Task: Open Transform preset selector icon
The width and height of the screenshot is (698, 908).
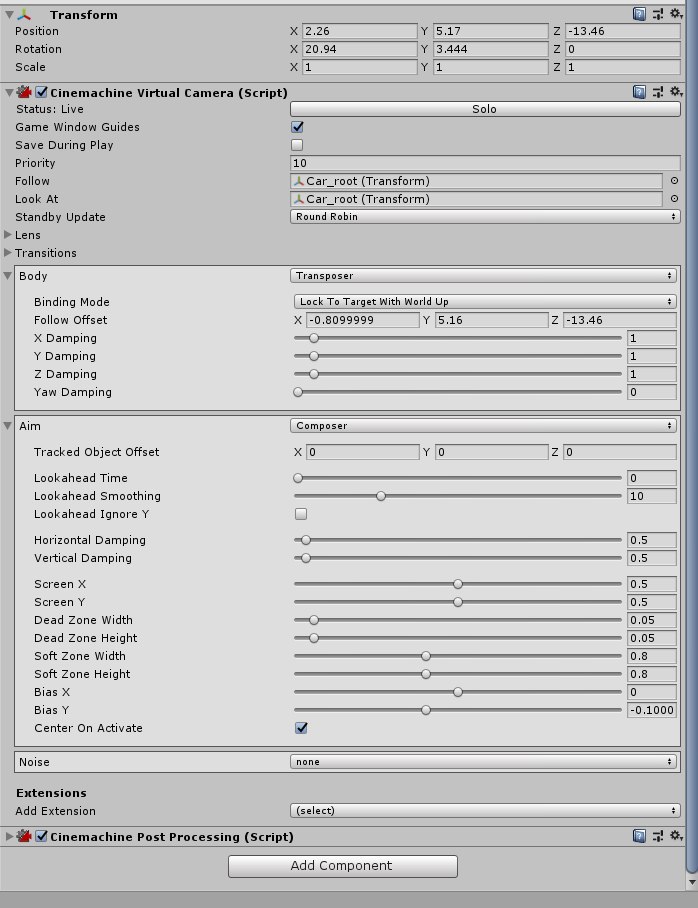Action: 658,14
